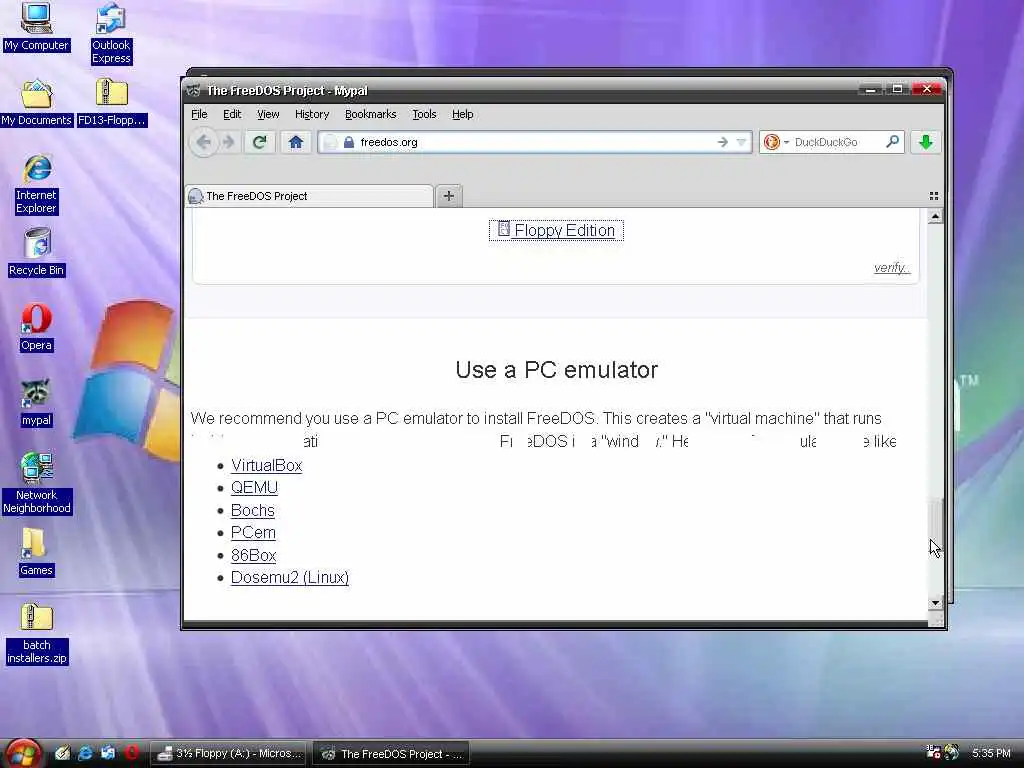Select the Recycle Bin desktop icon
The height and width of the screenshot is (768, 1024).
pyautogui.click(x=37, y=253)
